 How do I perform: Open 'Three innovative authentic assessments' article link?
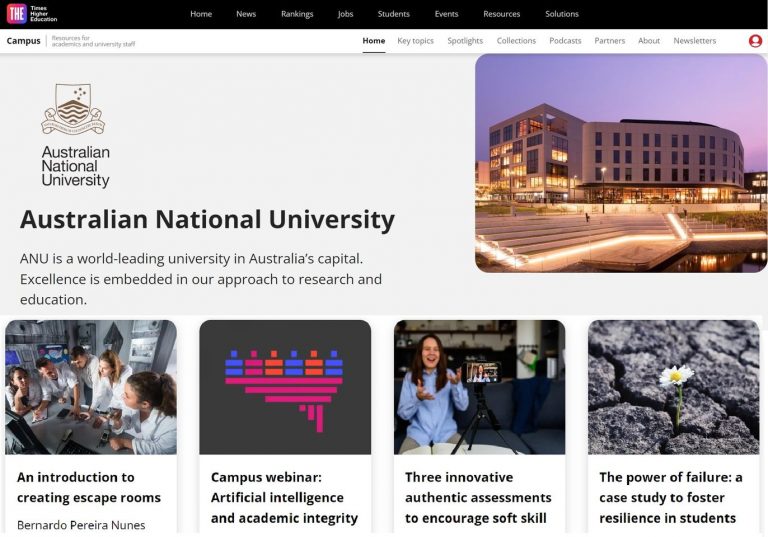click(478, 497)
